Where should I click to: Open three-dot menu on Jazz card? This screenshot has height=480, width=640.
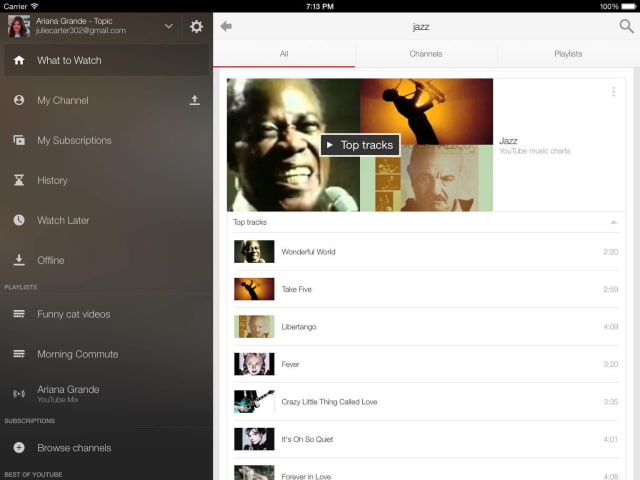click(x=613, y=92)
